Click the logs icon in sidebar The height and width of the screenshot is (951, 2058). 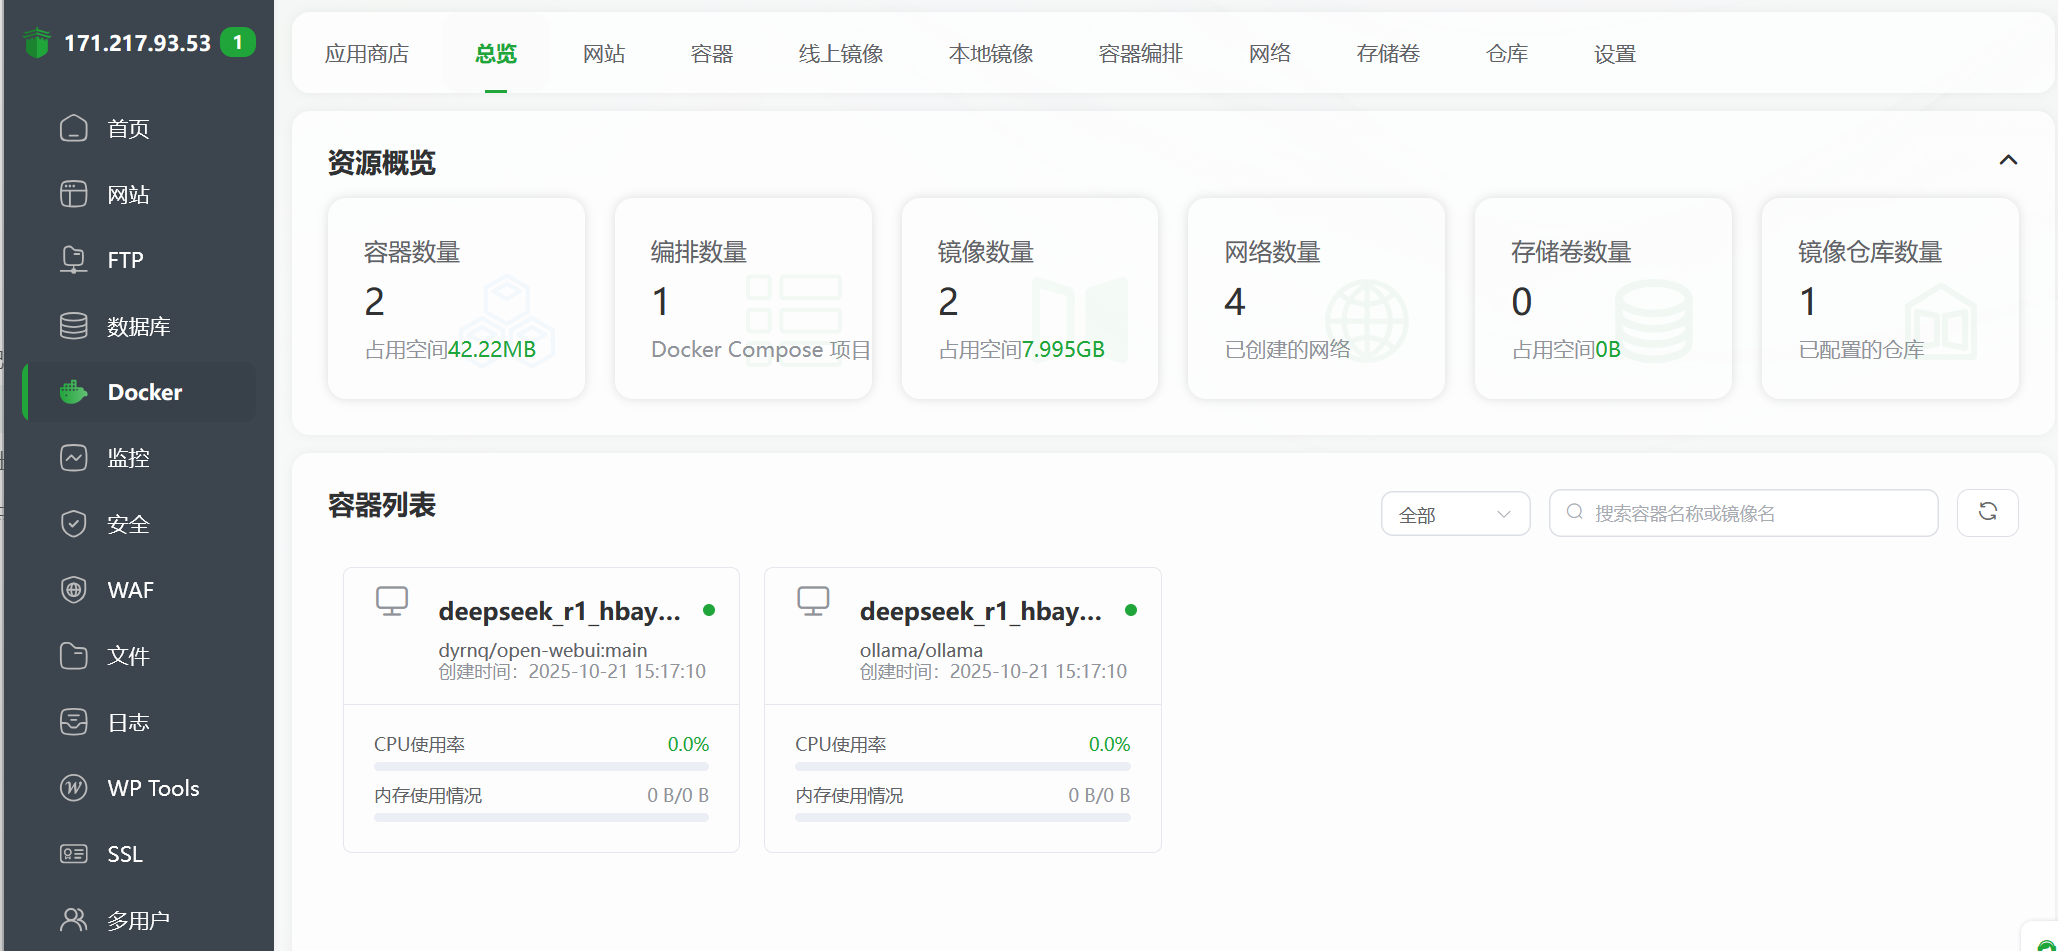[x=74, y=722]
